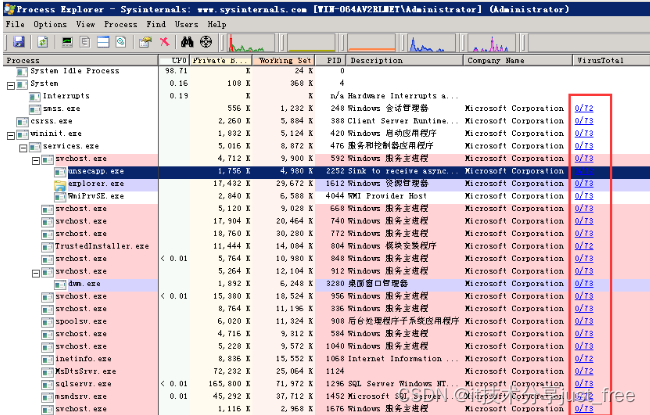Open VirusTotal link for explorer.exe
The image size is (650, 415).
584,184
